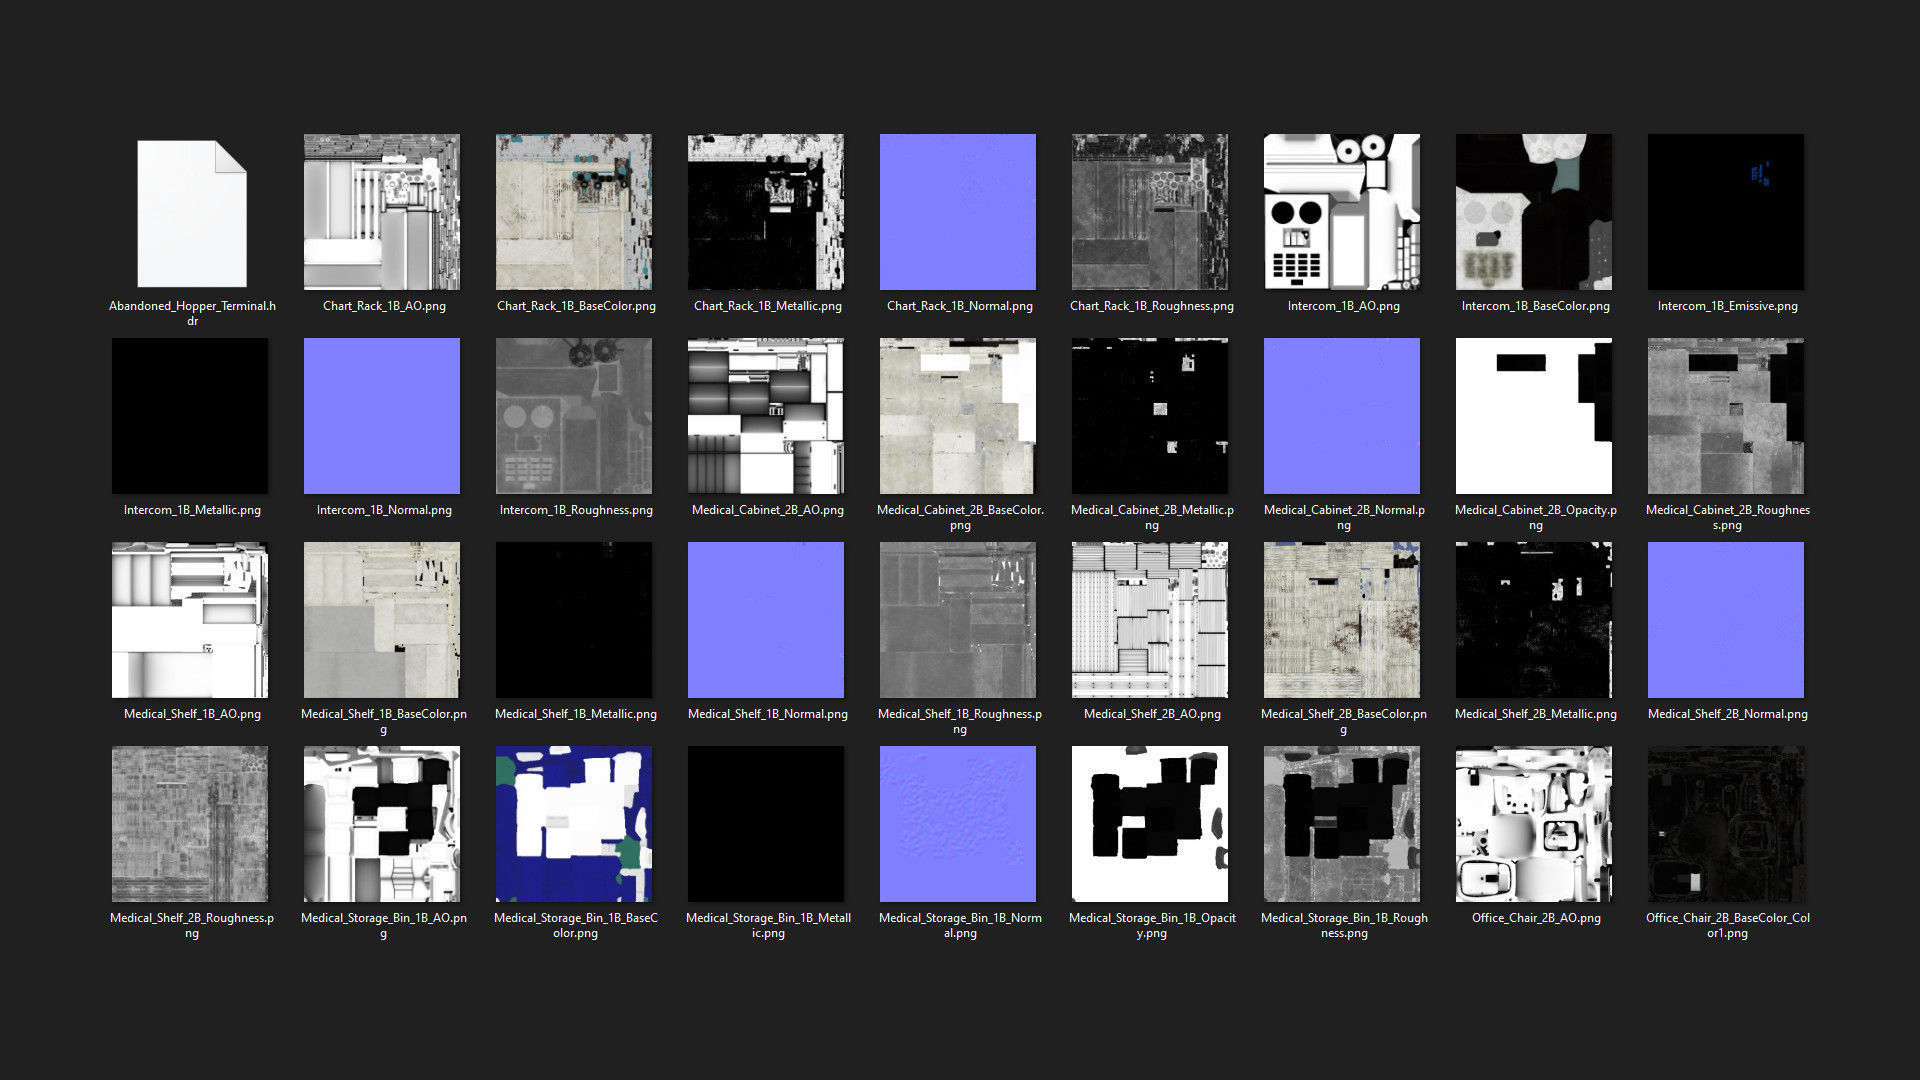
Task: Open the Medical_Cabinet_2B_Opacity.png white thumbnail
Action: pyautogui.click(x=1534, y=416)
